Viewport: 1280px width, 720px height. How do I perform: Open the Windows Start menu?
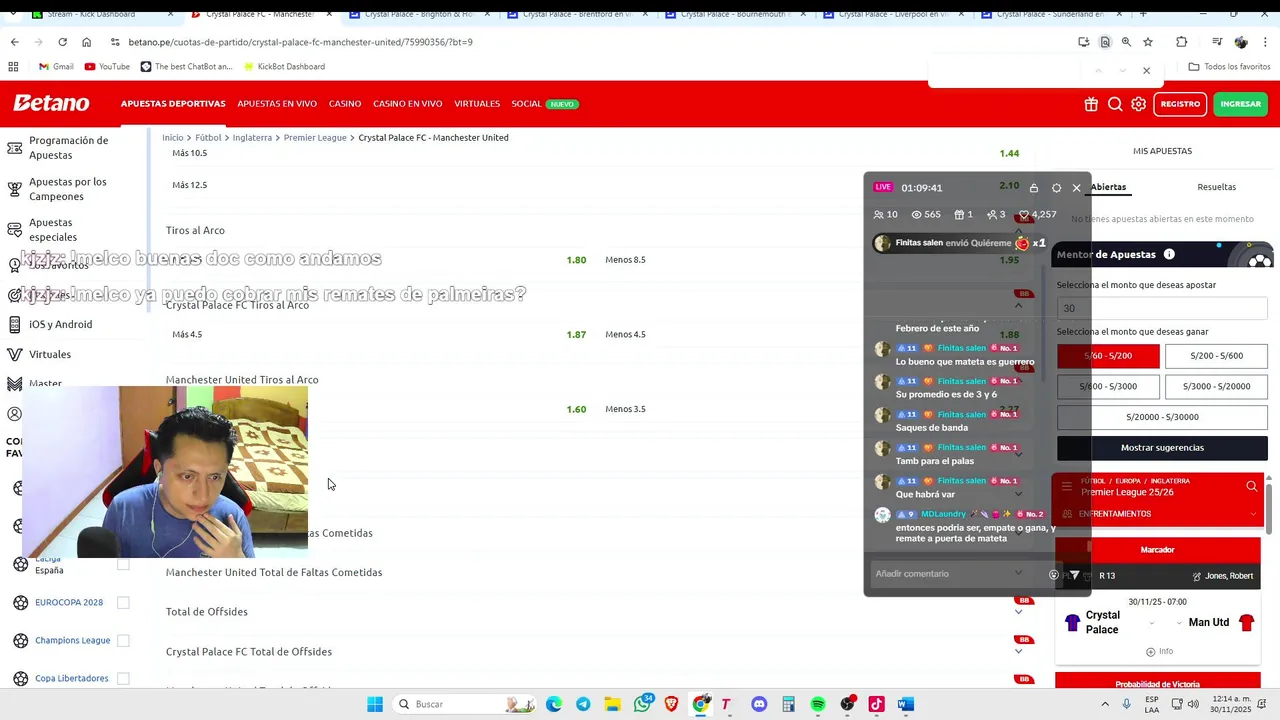click(375, 704)
